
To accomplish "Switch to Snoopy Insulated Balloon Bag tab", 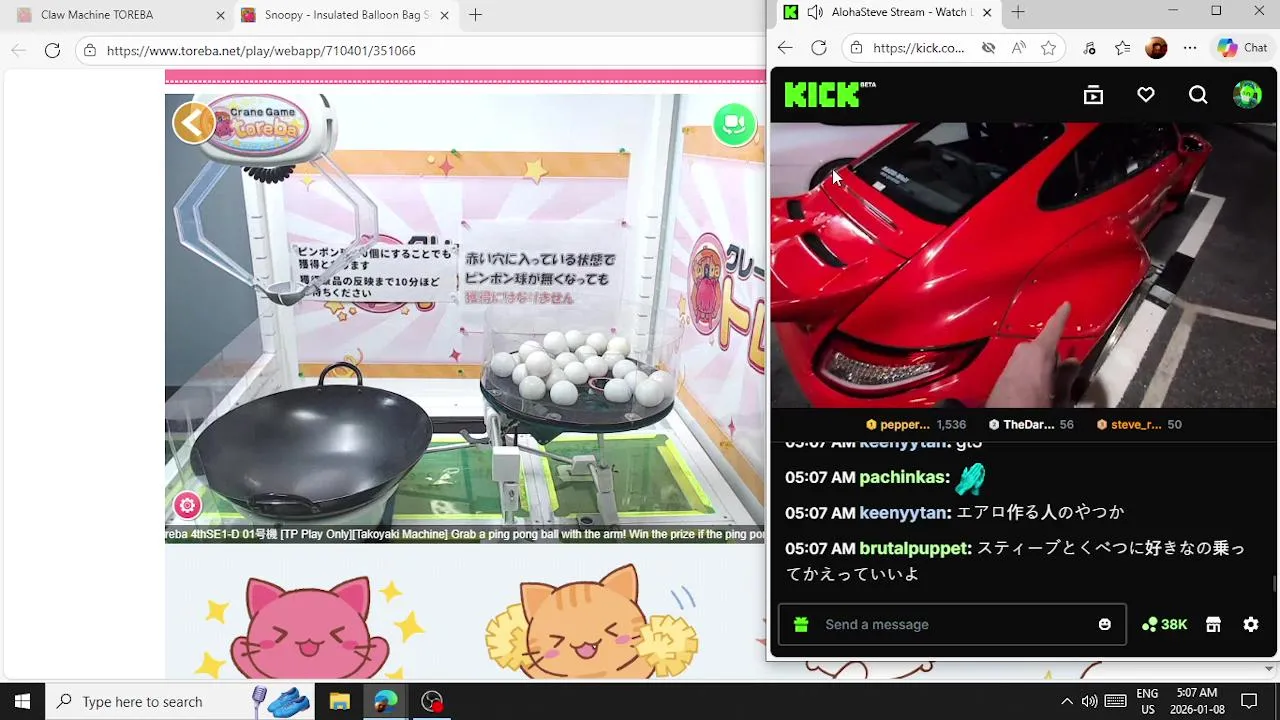I will [x=345, y=15].
